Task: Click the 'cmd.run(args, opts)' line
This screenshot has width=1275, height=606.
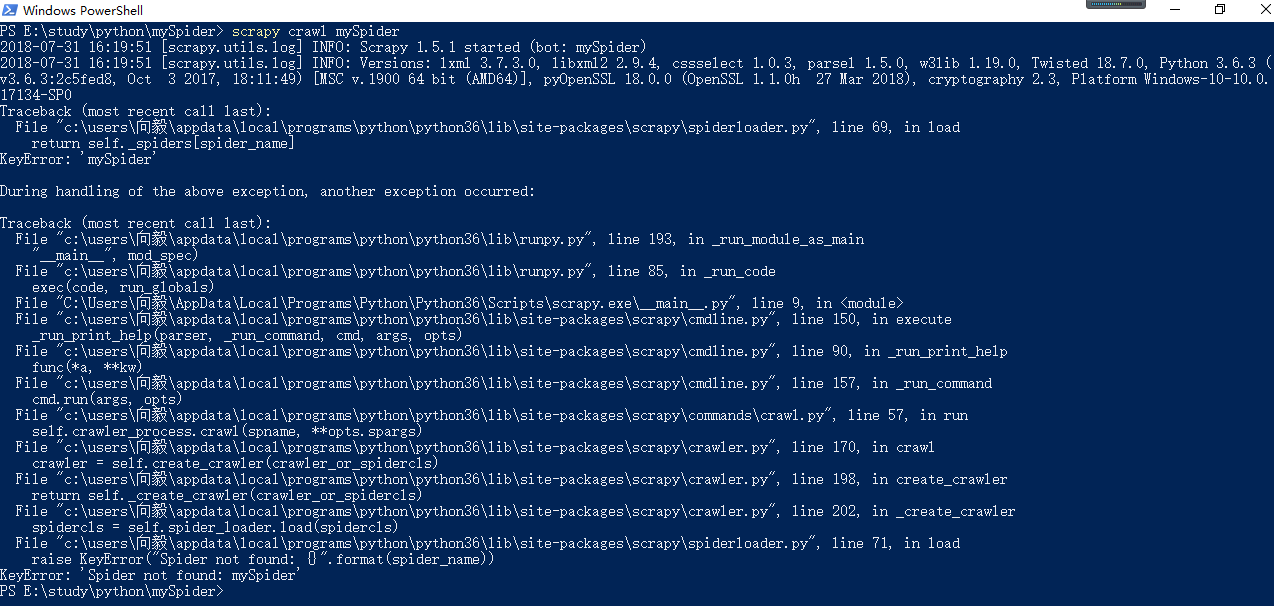Action: (x=107, y=400)
